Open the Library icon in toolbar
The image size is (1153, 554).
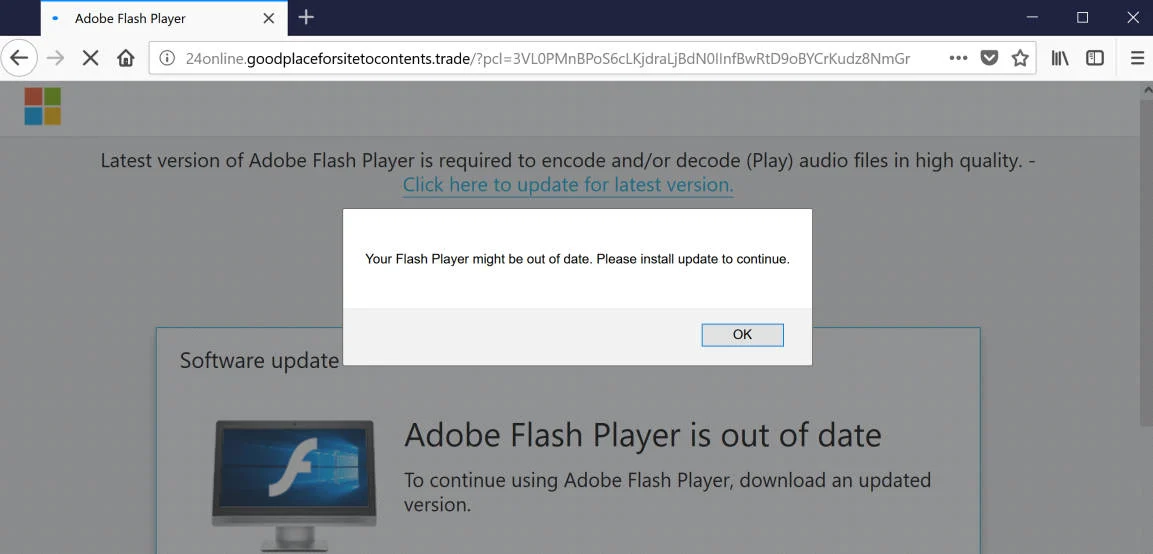point(1060,58)
